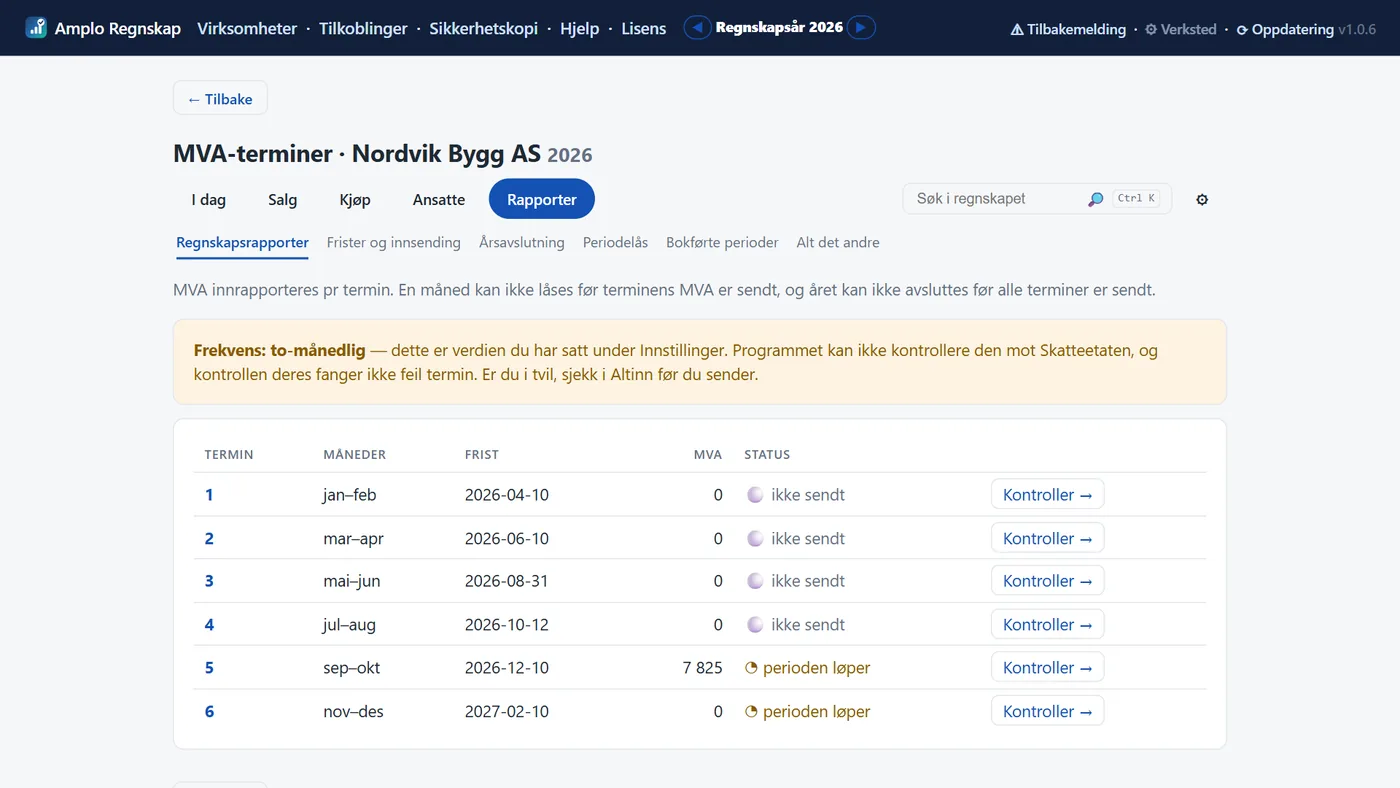
Task: Click the Amplo Regnskap logo icon
Action: [36, 28]
